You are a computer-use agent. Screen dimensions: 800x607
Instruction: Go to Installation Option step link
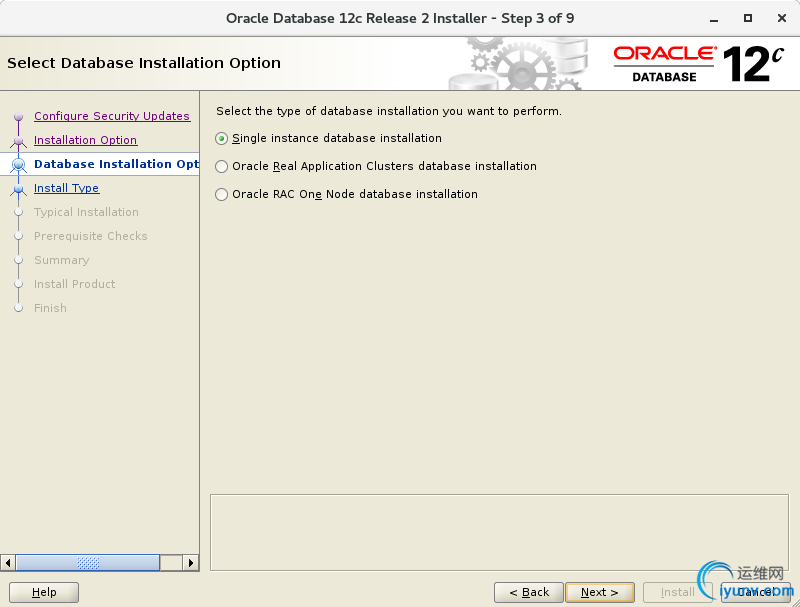85,140
